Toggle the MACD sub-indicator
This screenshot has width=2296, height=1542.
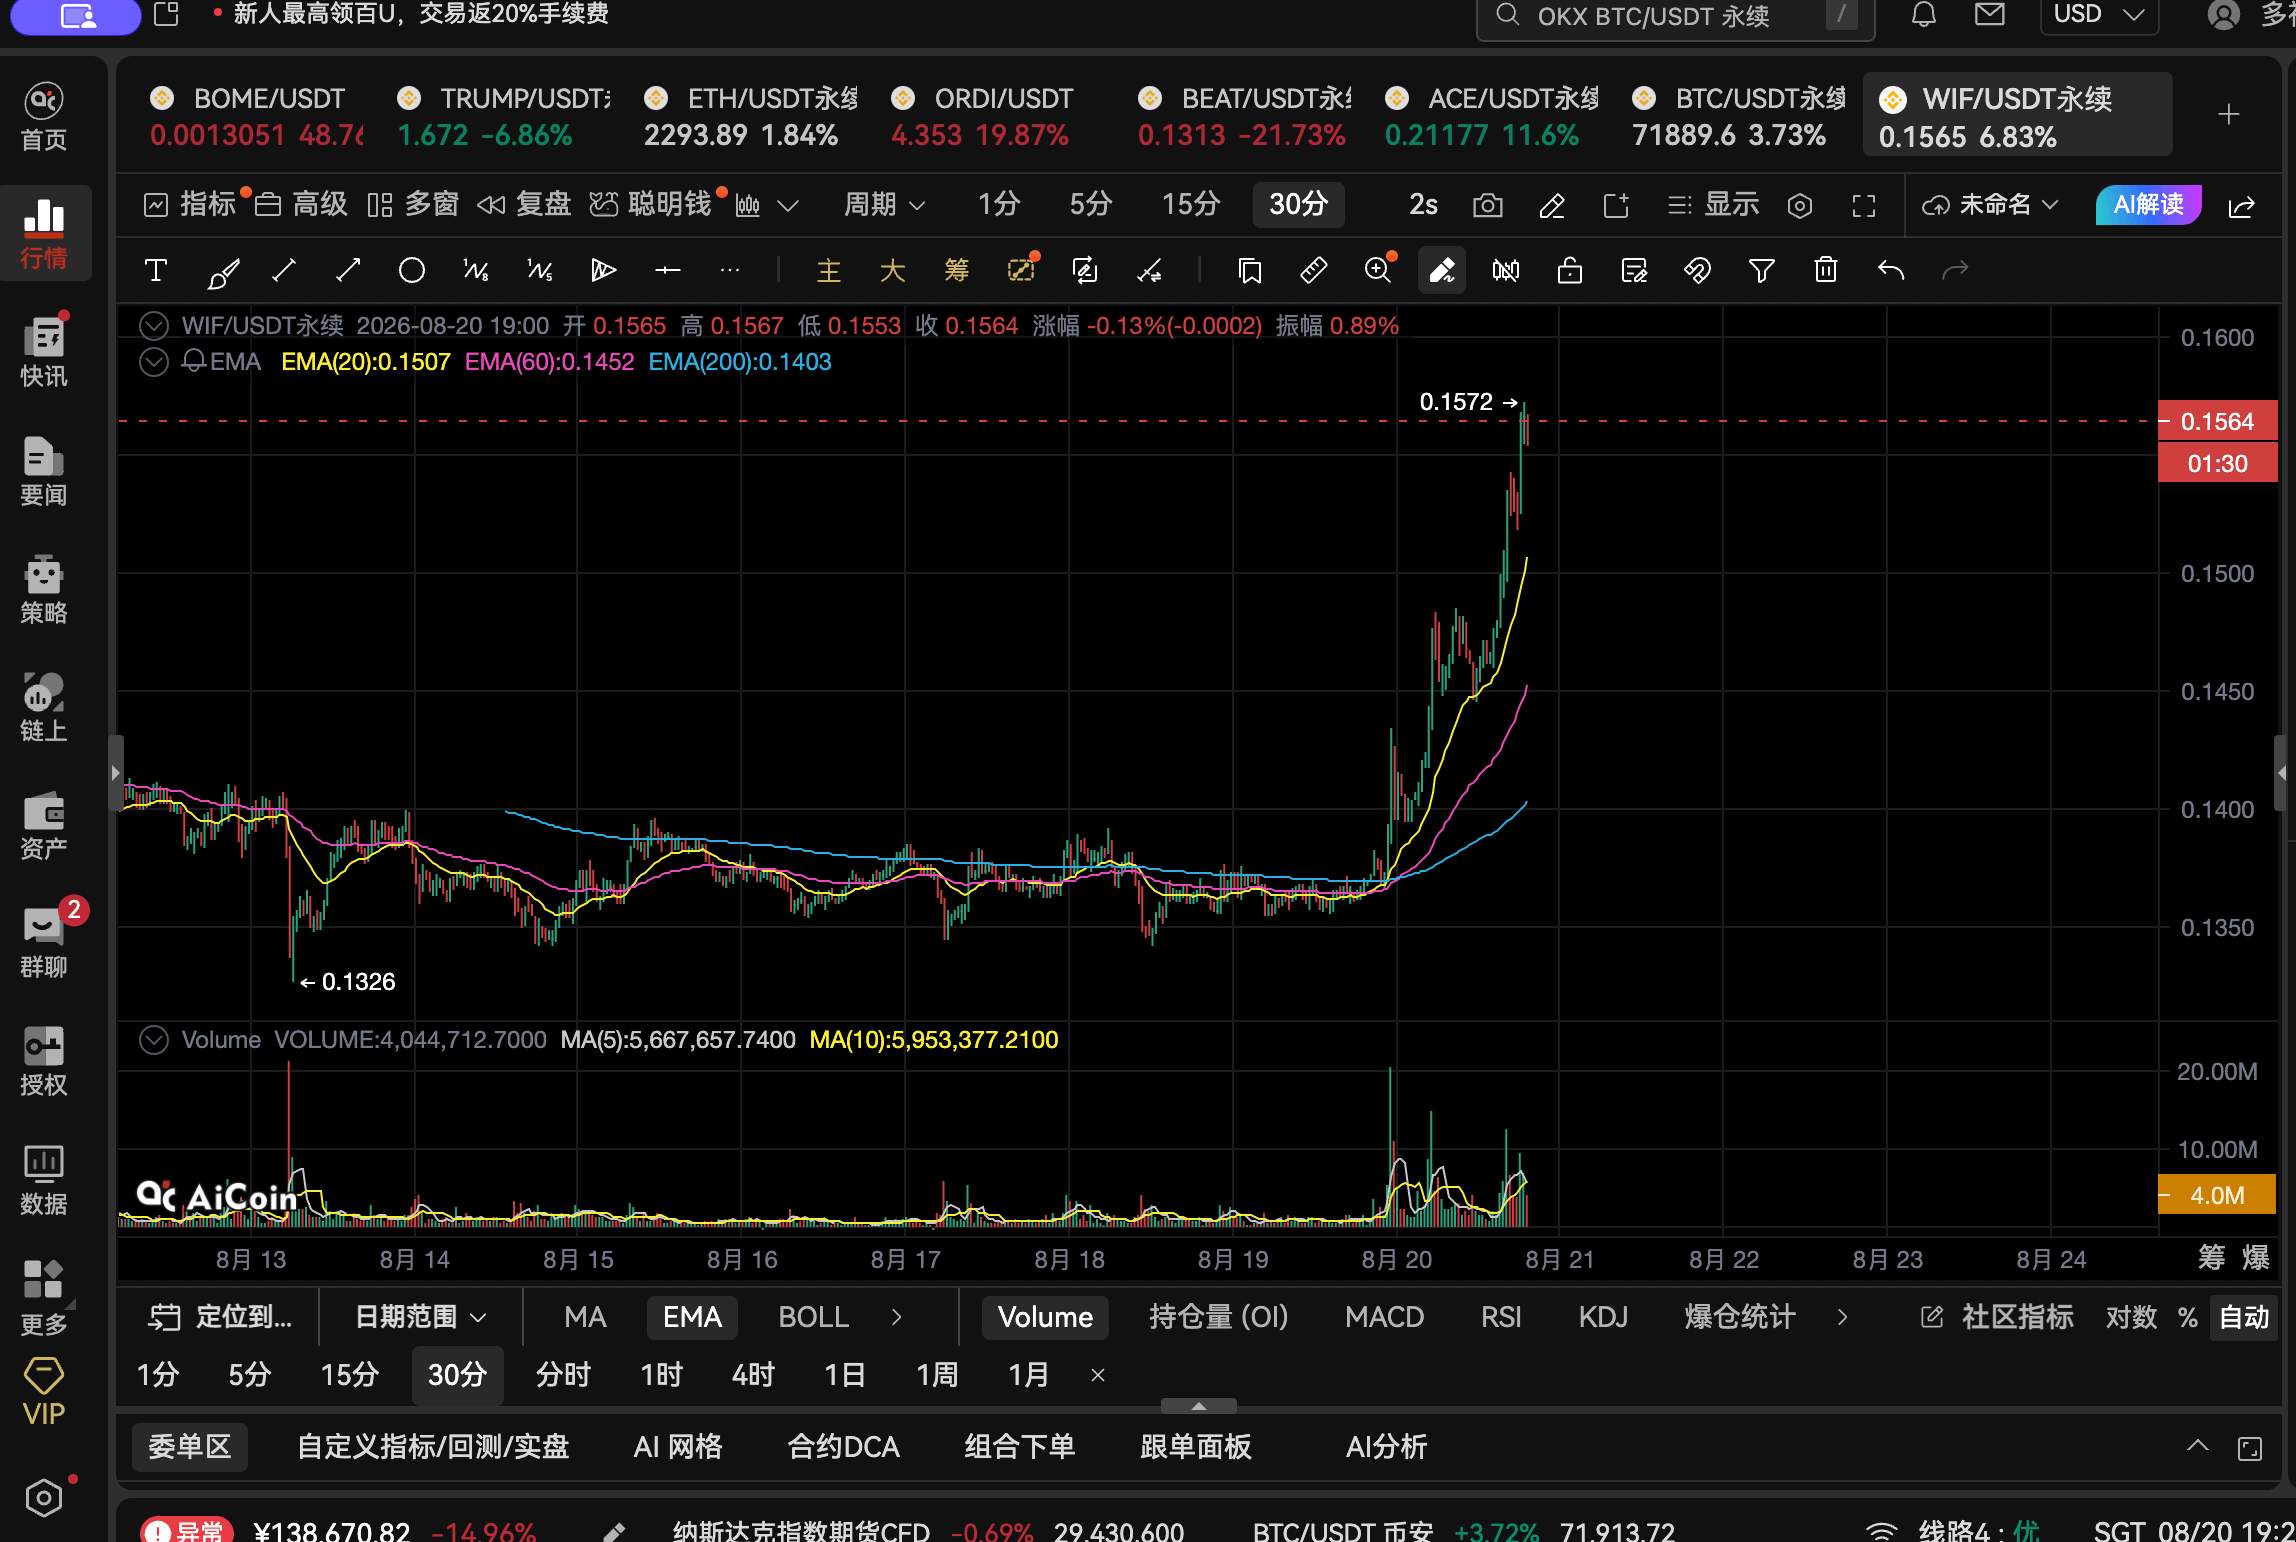(x=1384, y=1318)
